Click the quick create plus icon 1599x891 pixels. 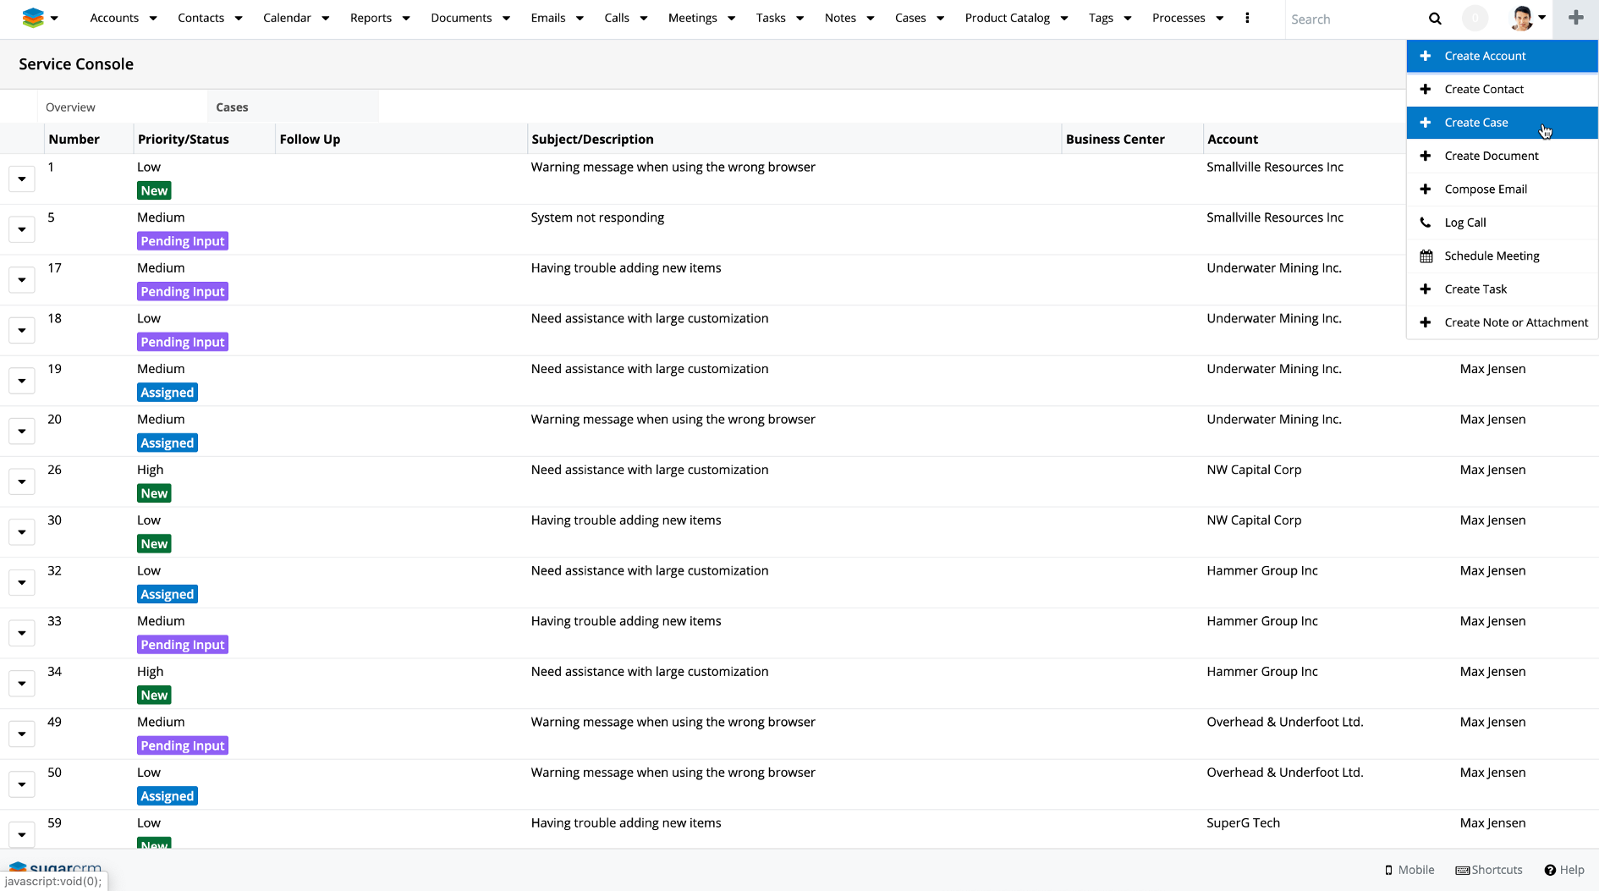click(1575, 18)
